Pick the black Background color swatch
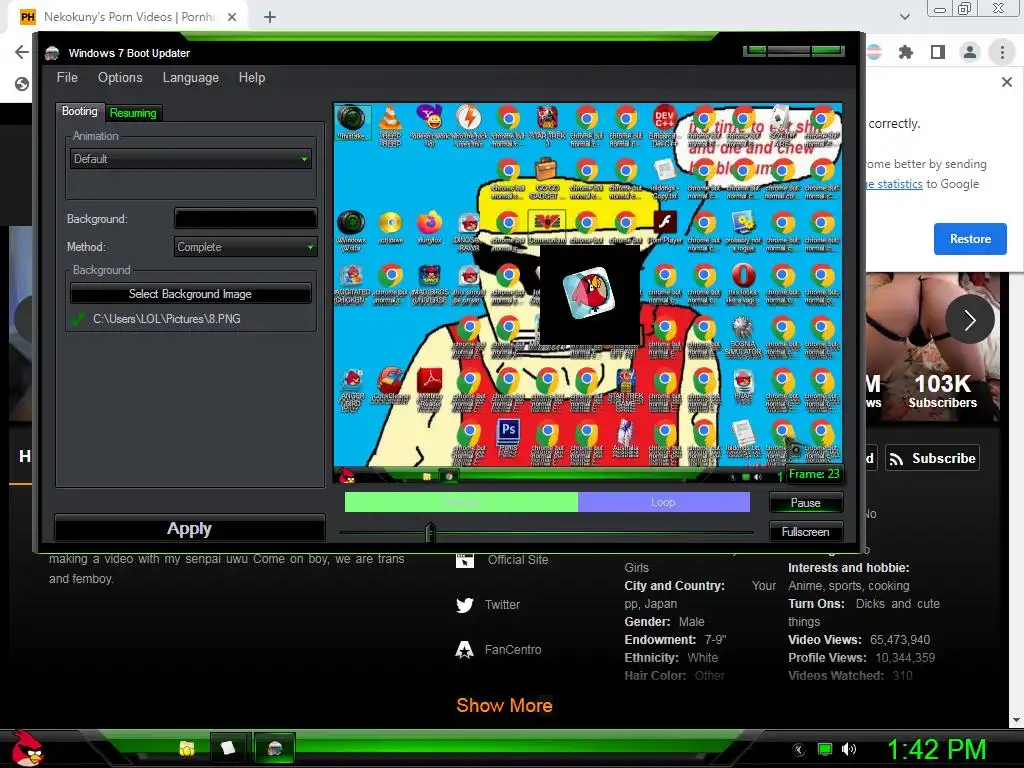This screenshot has height=768, width=1024. (x=246, y=218)
